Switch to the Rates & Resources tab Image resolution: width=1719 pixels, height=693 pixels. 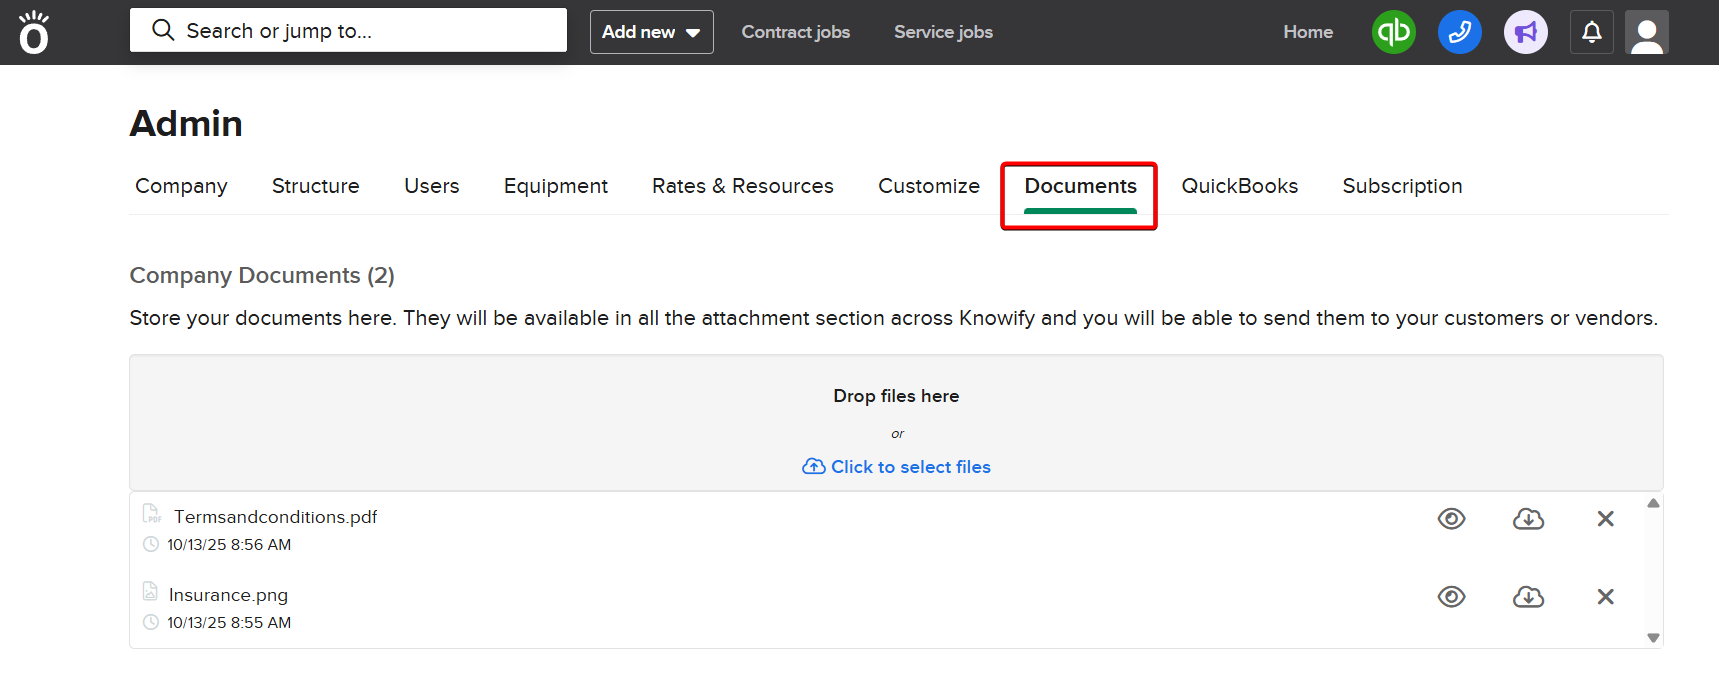point(742,186)
